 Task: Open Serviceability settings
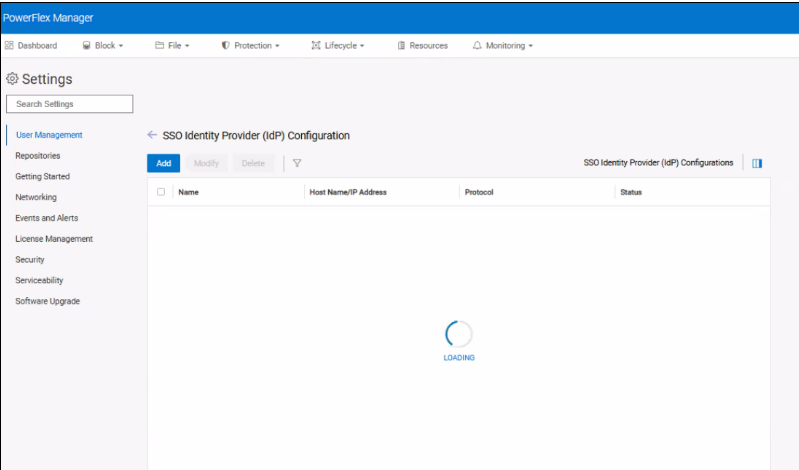tap(39, 280)
